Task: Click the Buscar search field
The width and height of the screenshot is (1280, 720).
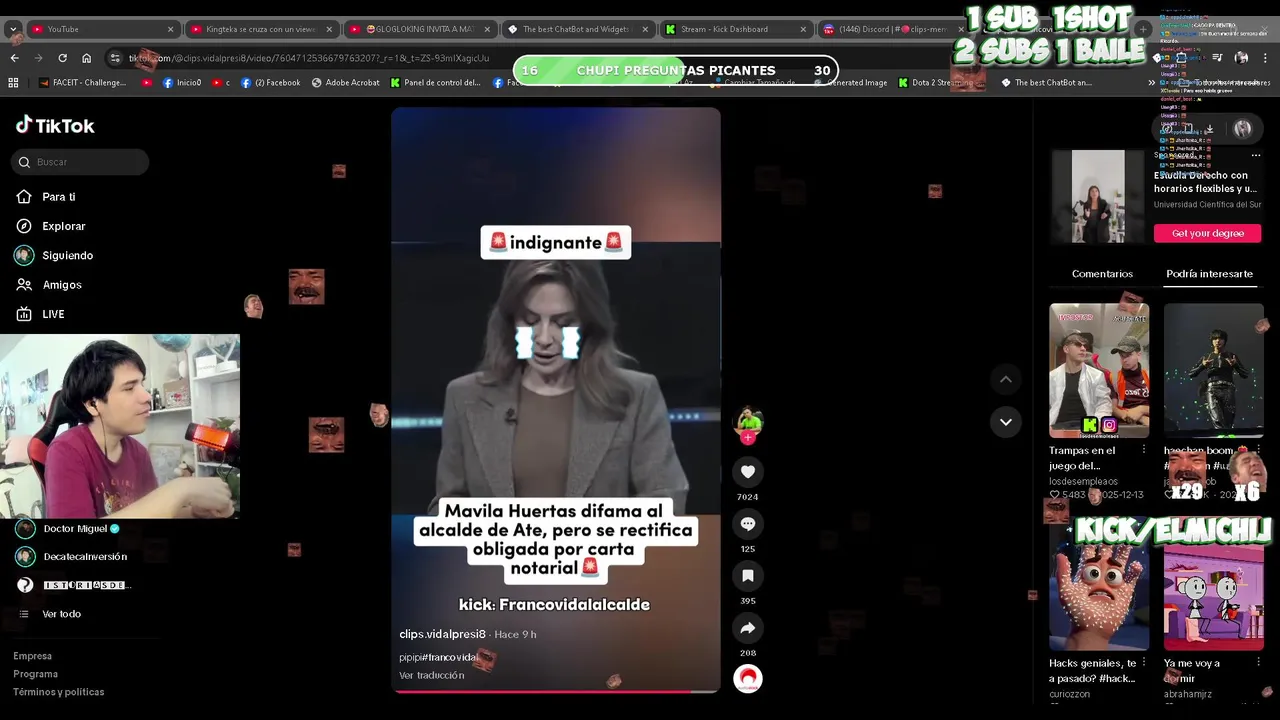Action: (x=81, y=162)
